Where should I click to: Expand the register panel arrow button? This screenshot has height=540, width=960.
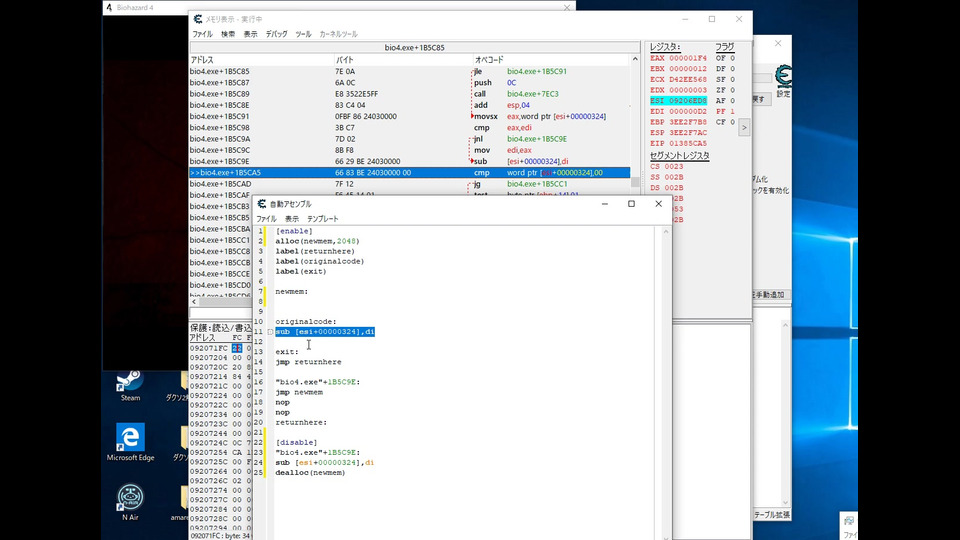point(743,128)
